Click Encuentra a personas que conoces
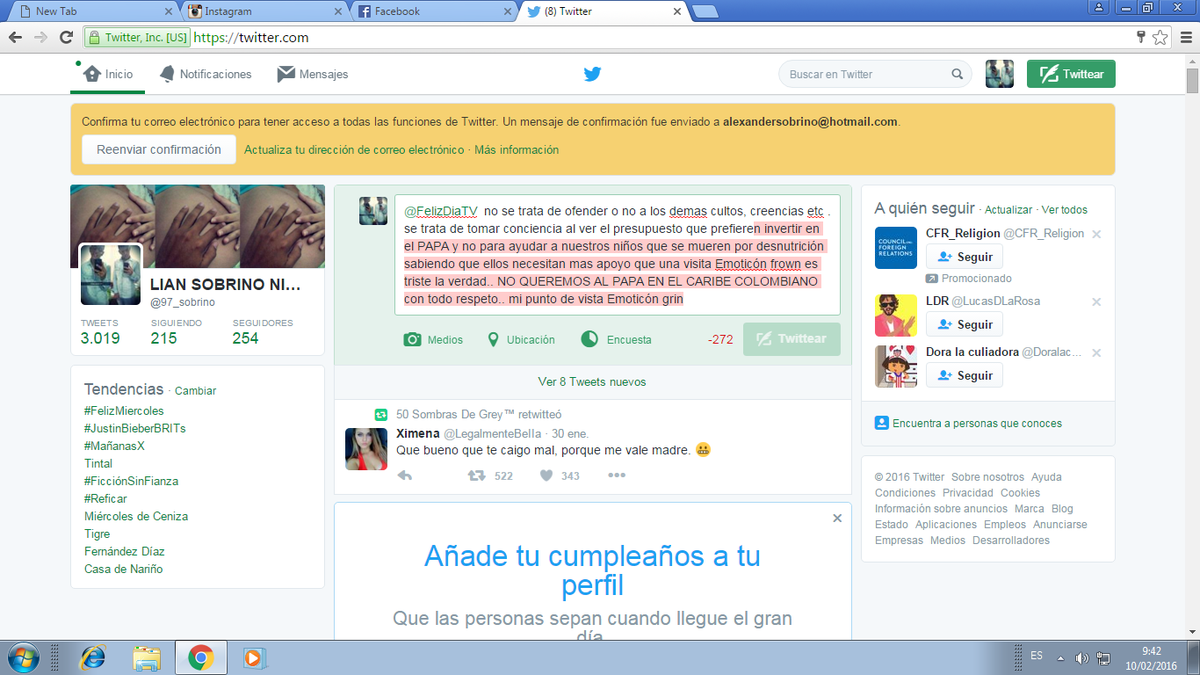Image resolution: width=1200 pixels, height=675 pixels. click(977, 423)
